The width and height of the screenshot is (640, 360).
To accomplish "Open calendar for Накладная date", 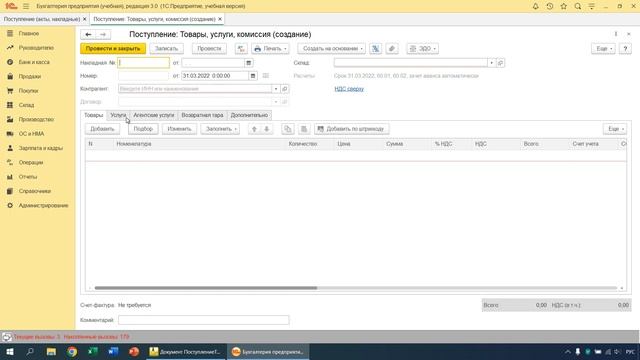I will pyautogui.click(x=248, y=63).
